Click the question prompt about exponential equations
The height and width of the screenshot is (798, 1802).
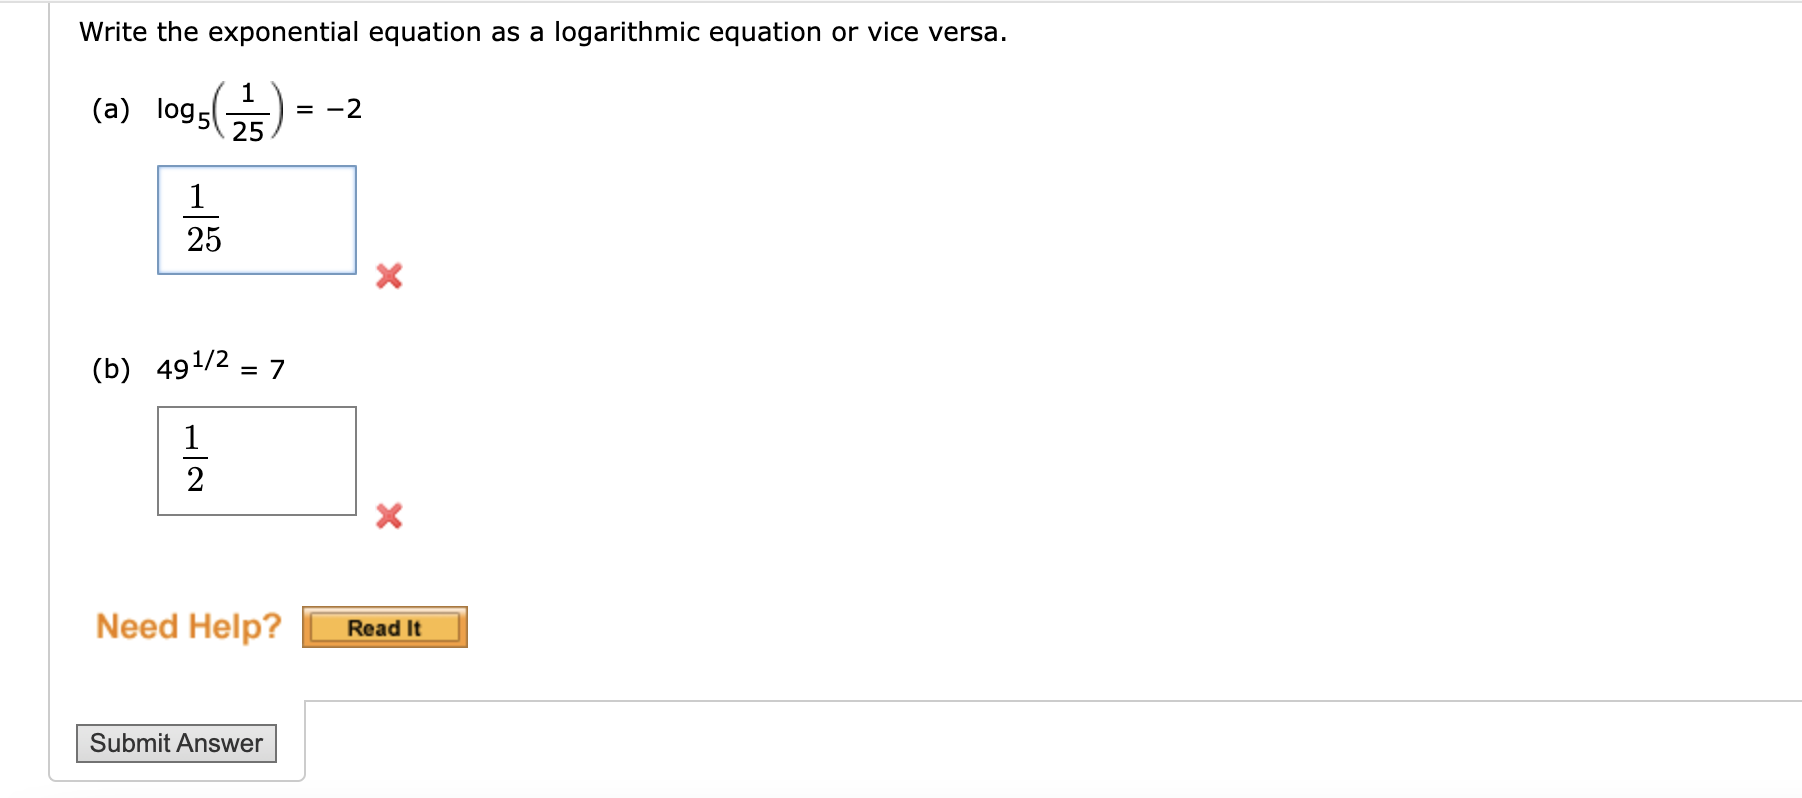tap(541, 31)
